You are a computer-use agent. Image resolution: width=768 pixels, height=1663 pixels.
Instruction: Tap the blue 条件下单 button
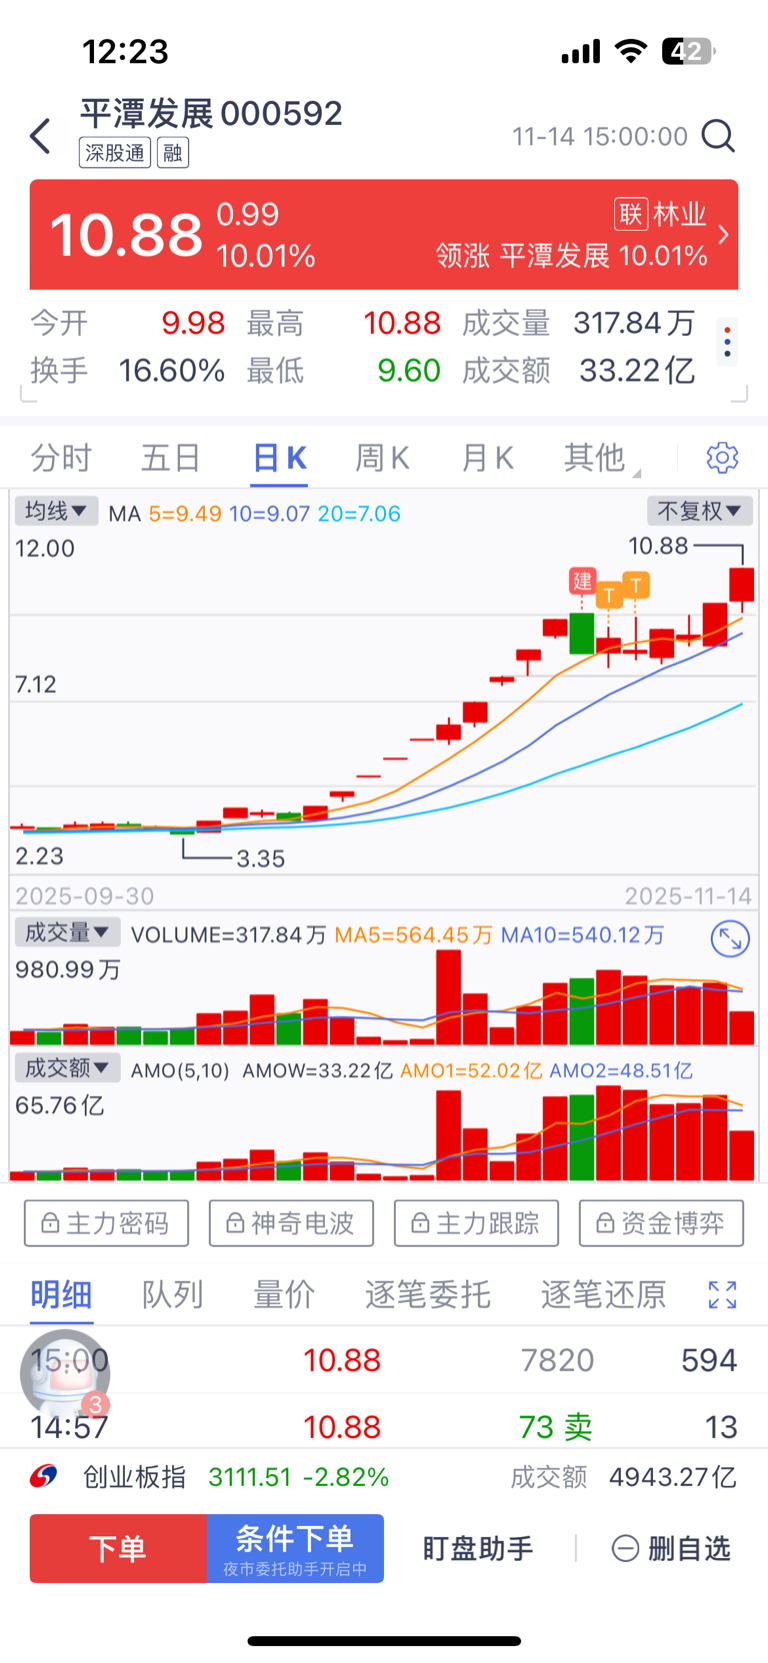coord(295,1548)
